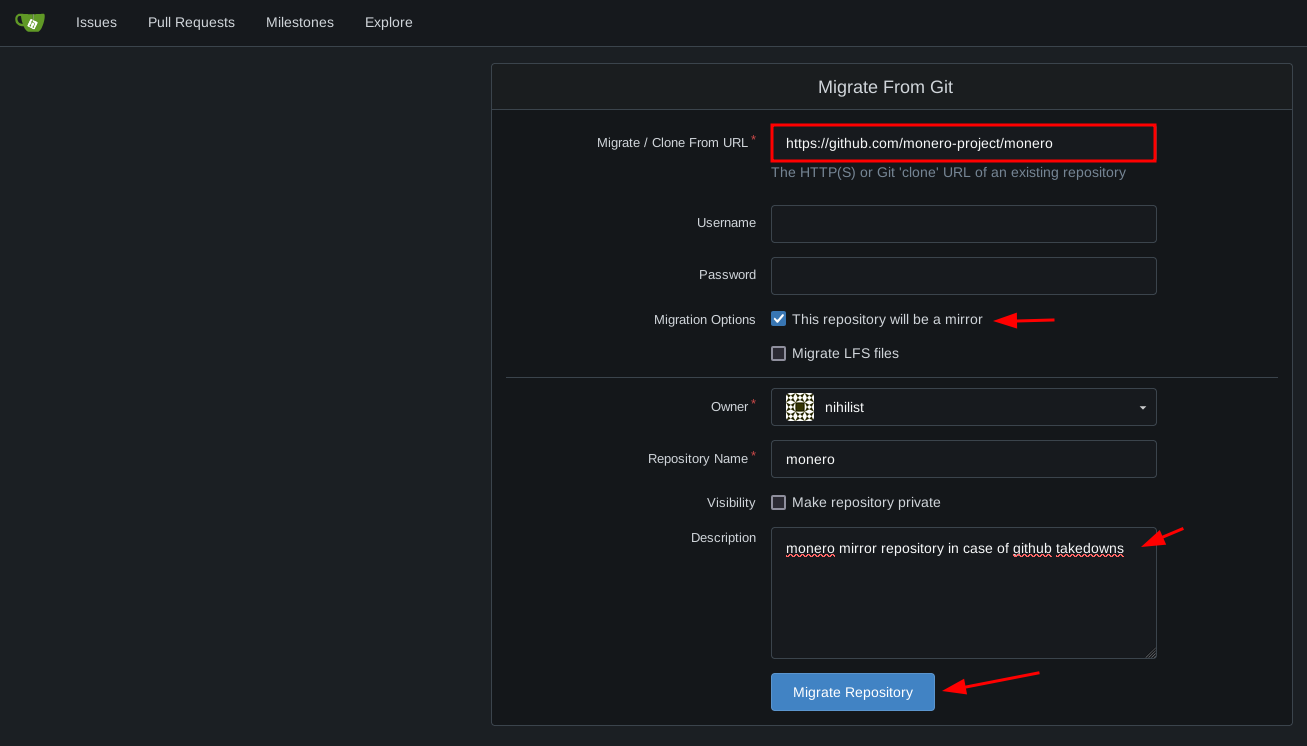Uncheck 'This repository will be a mirror'
The image size is (1307, 746).
[779, 319]
